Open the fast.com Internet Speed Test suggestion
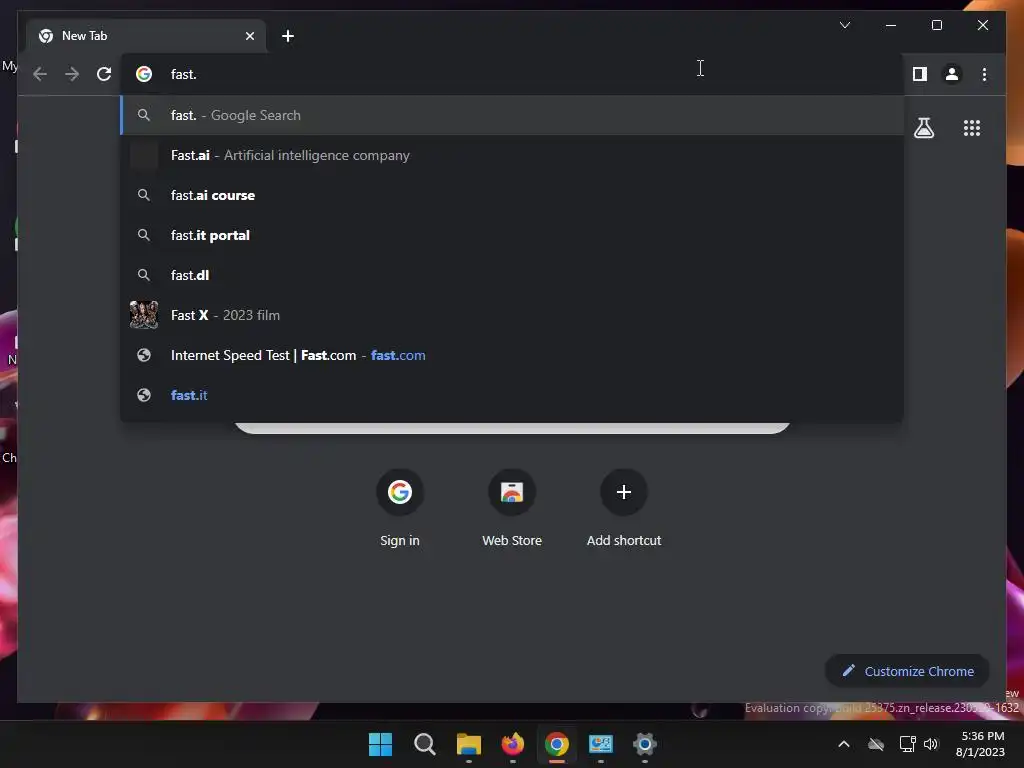1024x768 pixels. 512,355
